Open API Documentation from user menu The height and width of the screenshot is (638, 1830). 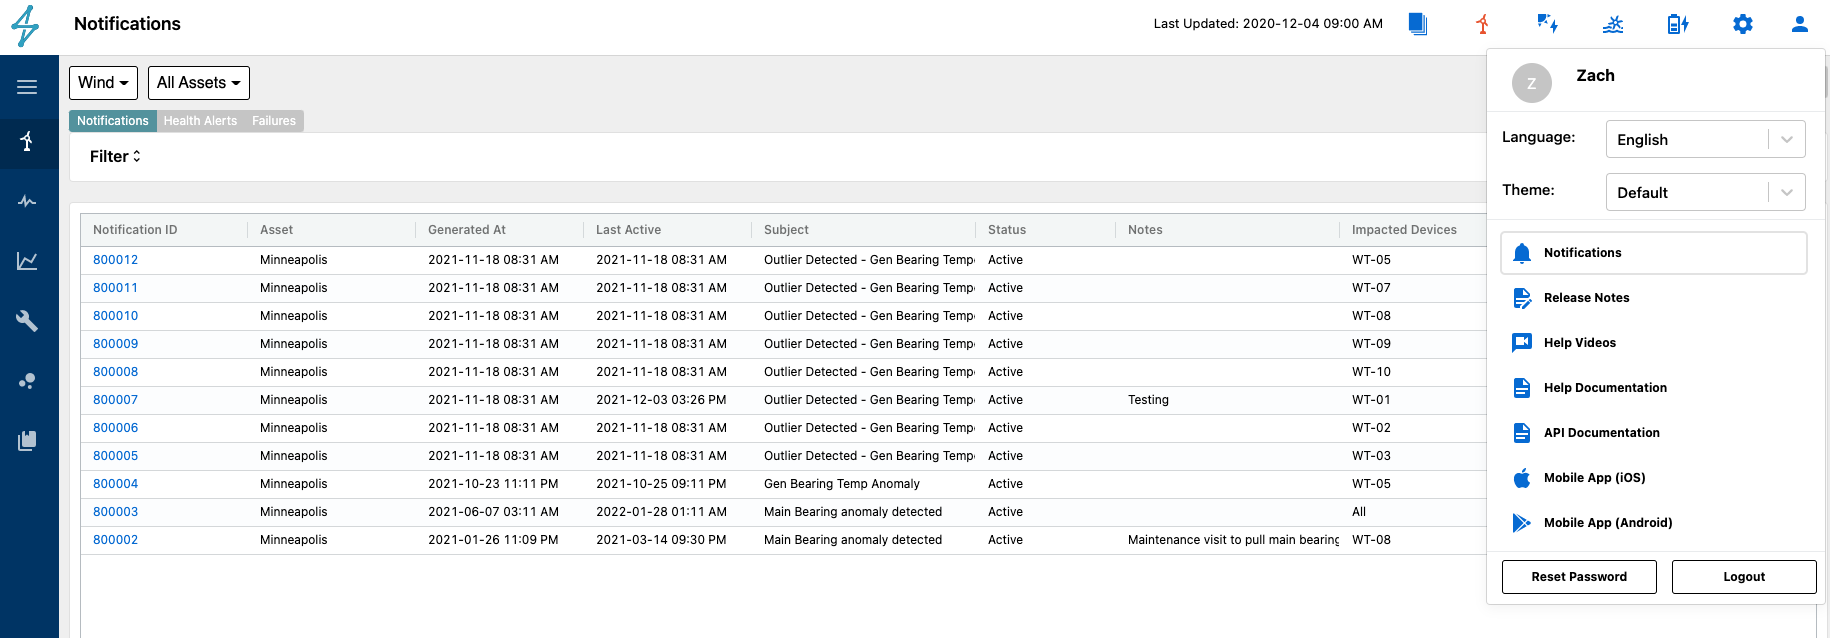point(1654,433)
